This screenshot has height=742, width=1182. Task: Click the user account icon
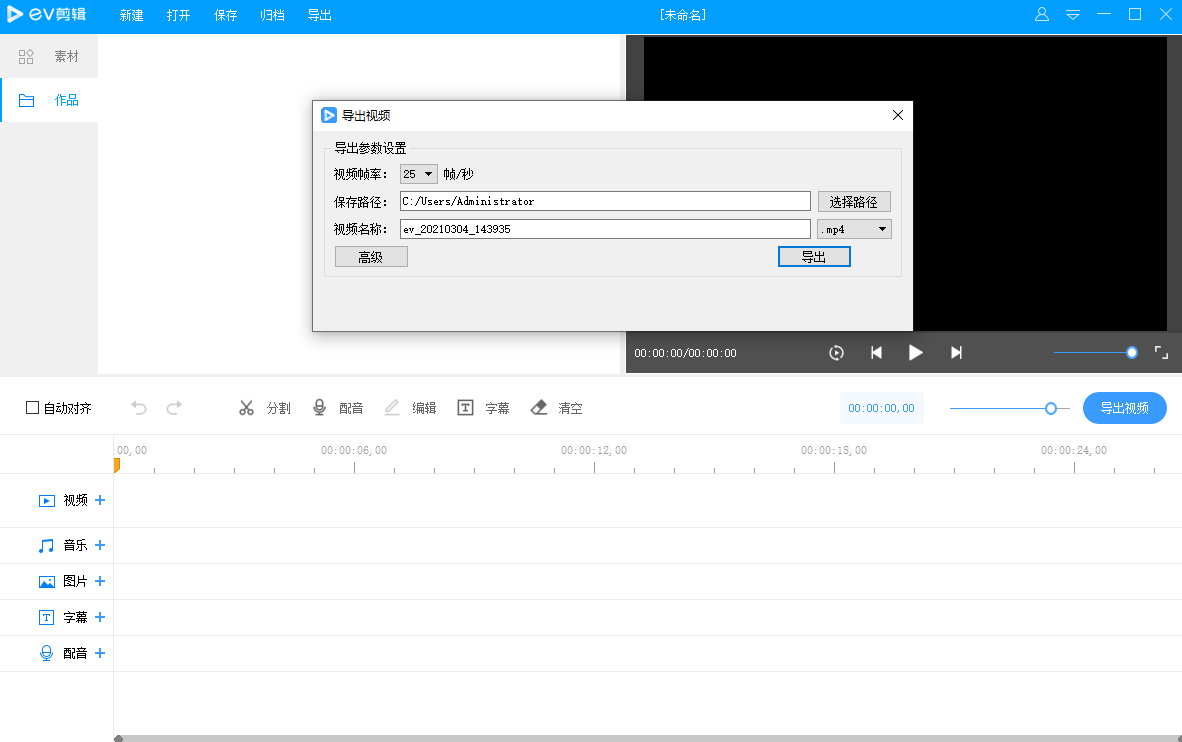point(1042,15)
